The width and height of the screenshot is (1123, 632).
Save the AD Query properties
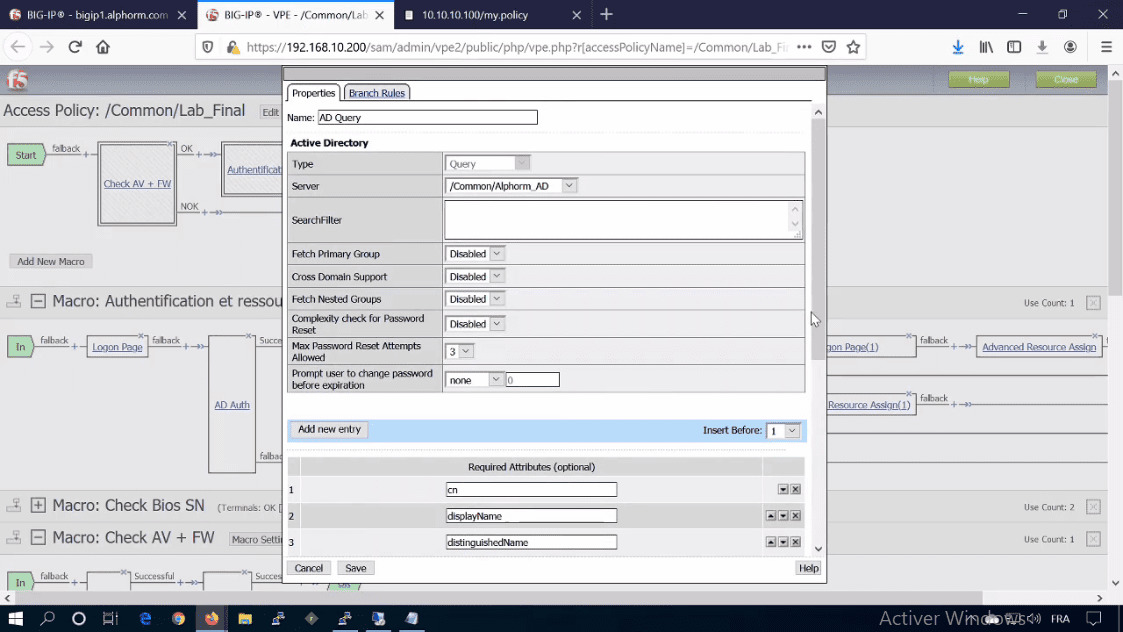click(355, 567)
